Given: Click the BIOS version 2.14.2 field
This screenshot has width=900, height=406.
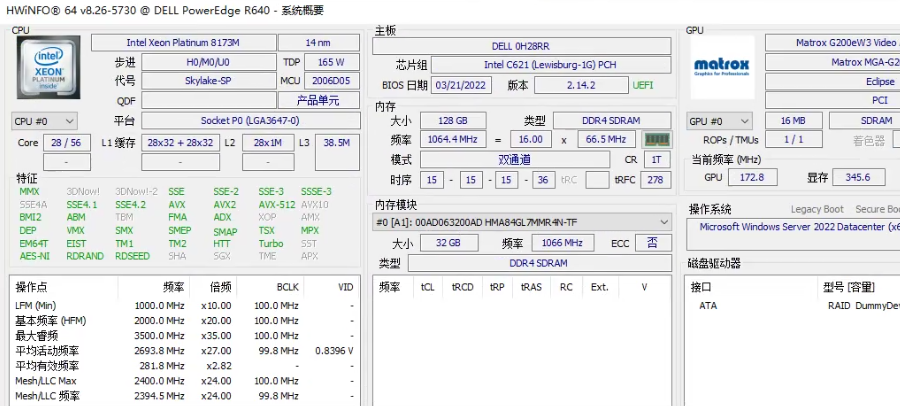Looking at the screenshot, I should point(581,86).
